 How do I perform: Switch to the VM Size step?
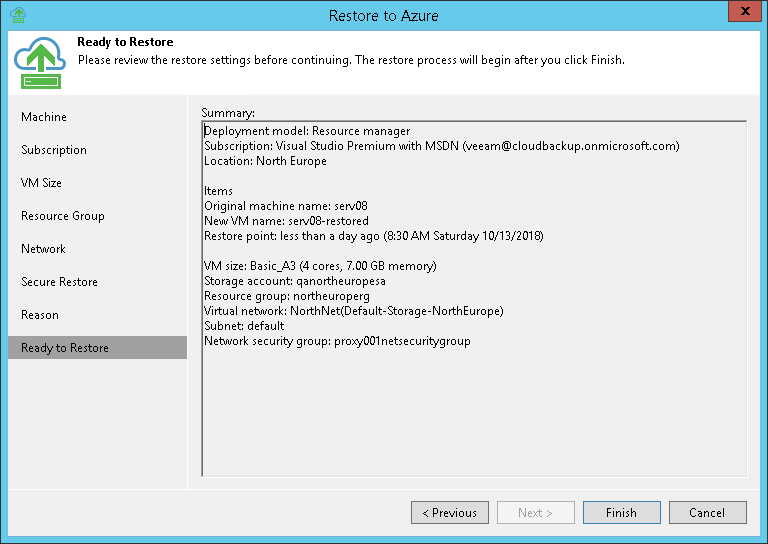click(41, 183)
